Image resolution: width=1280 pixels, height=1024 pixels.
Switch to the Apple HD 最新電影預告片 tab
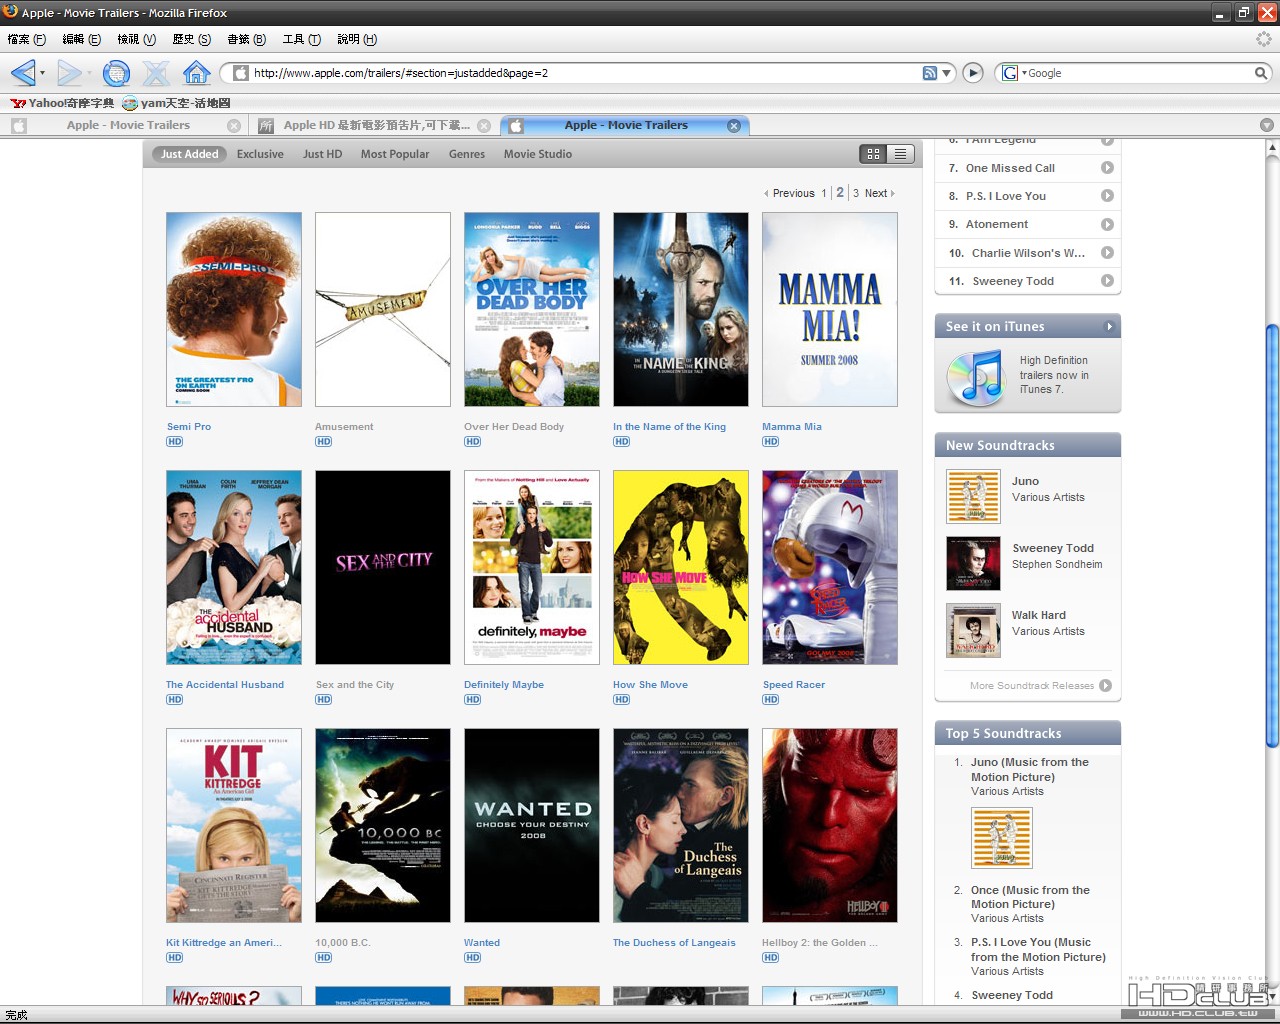click(374, 125)
